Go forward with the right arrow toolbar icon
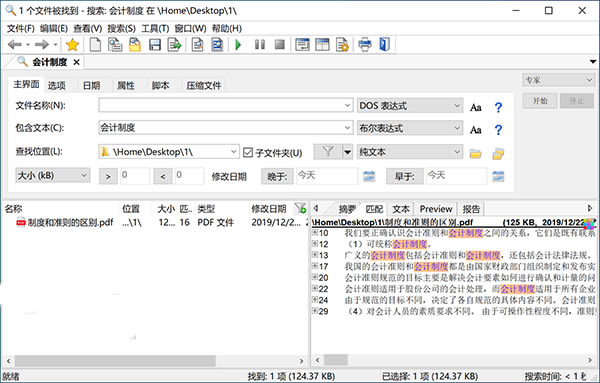 [x=41, y=45]
